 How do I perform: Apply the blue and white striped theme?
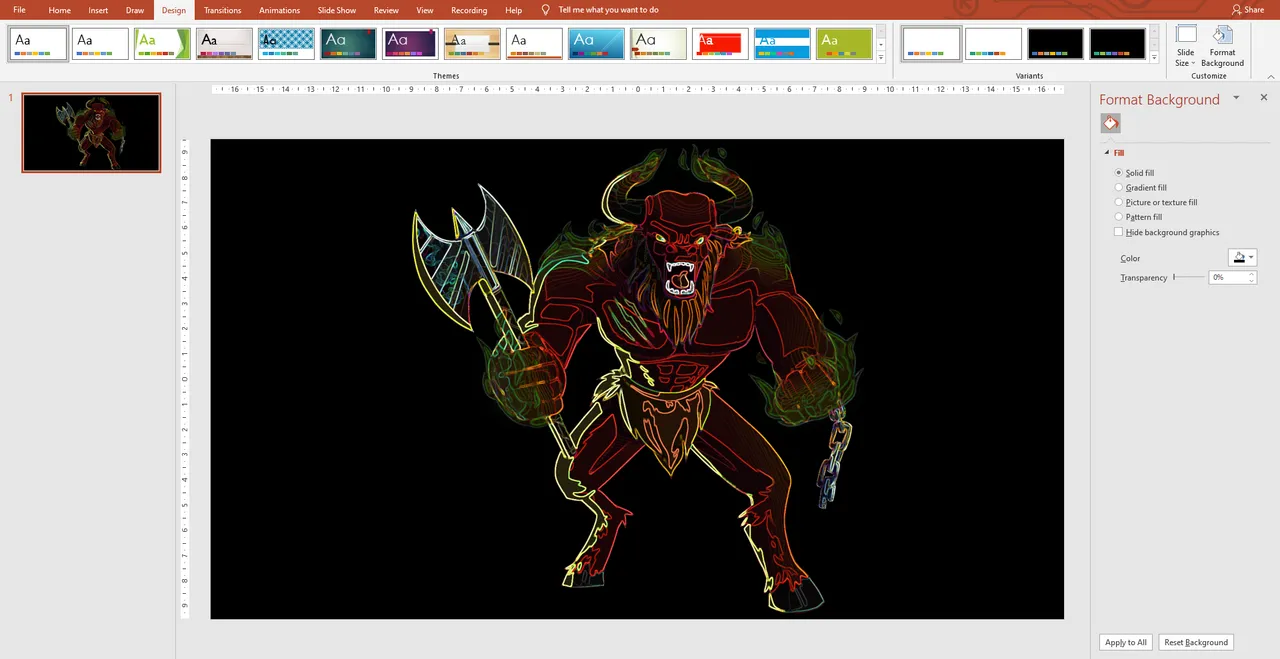782,43
